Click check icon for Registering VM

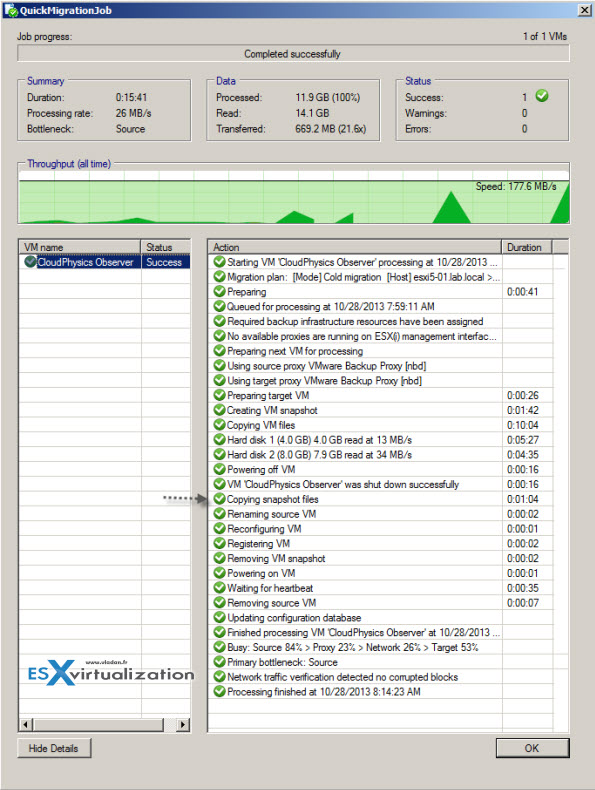(219, 543)
